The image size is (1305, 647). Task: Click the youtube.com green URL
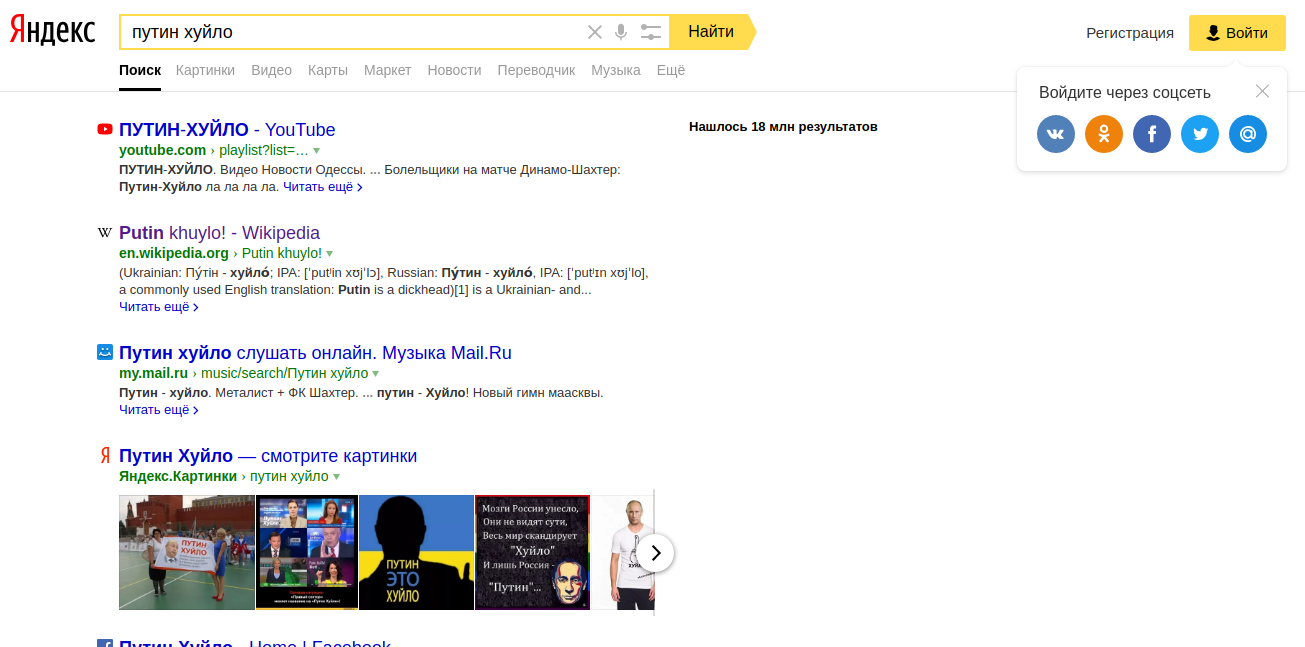[x=162, y=150]
